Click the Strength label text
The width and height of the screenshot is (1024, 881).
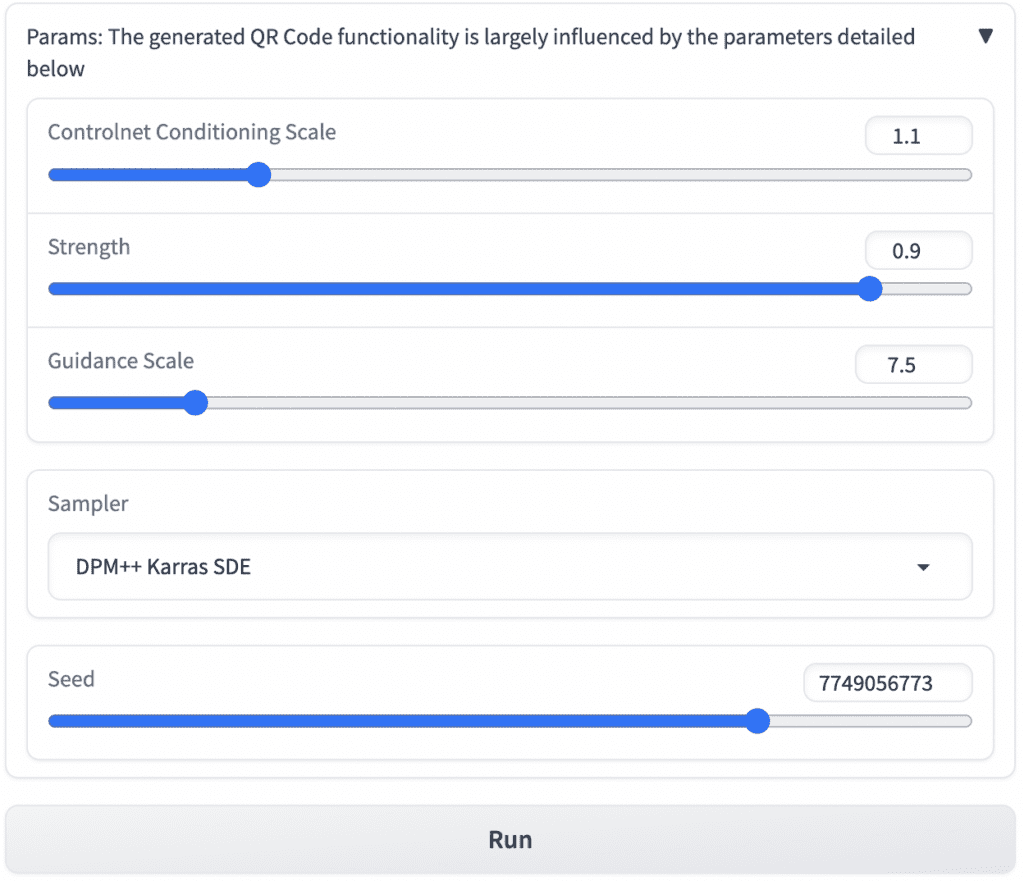(89, 247)
